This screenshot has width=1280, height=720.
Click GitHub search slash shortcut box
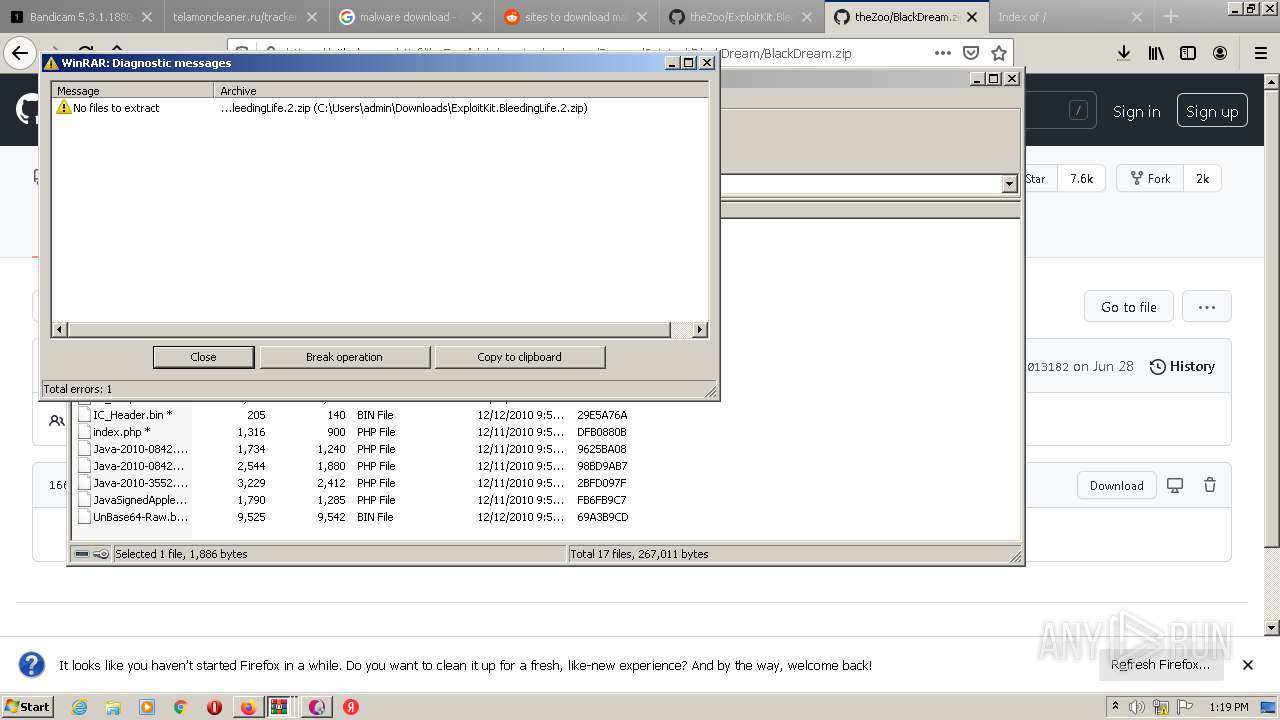(1078, 111)
